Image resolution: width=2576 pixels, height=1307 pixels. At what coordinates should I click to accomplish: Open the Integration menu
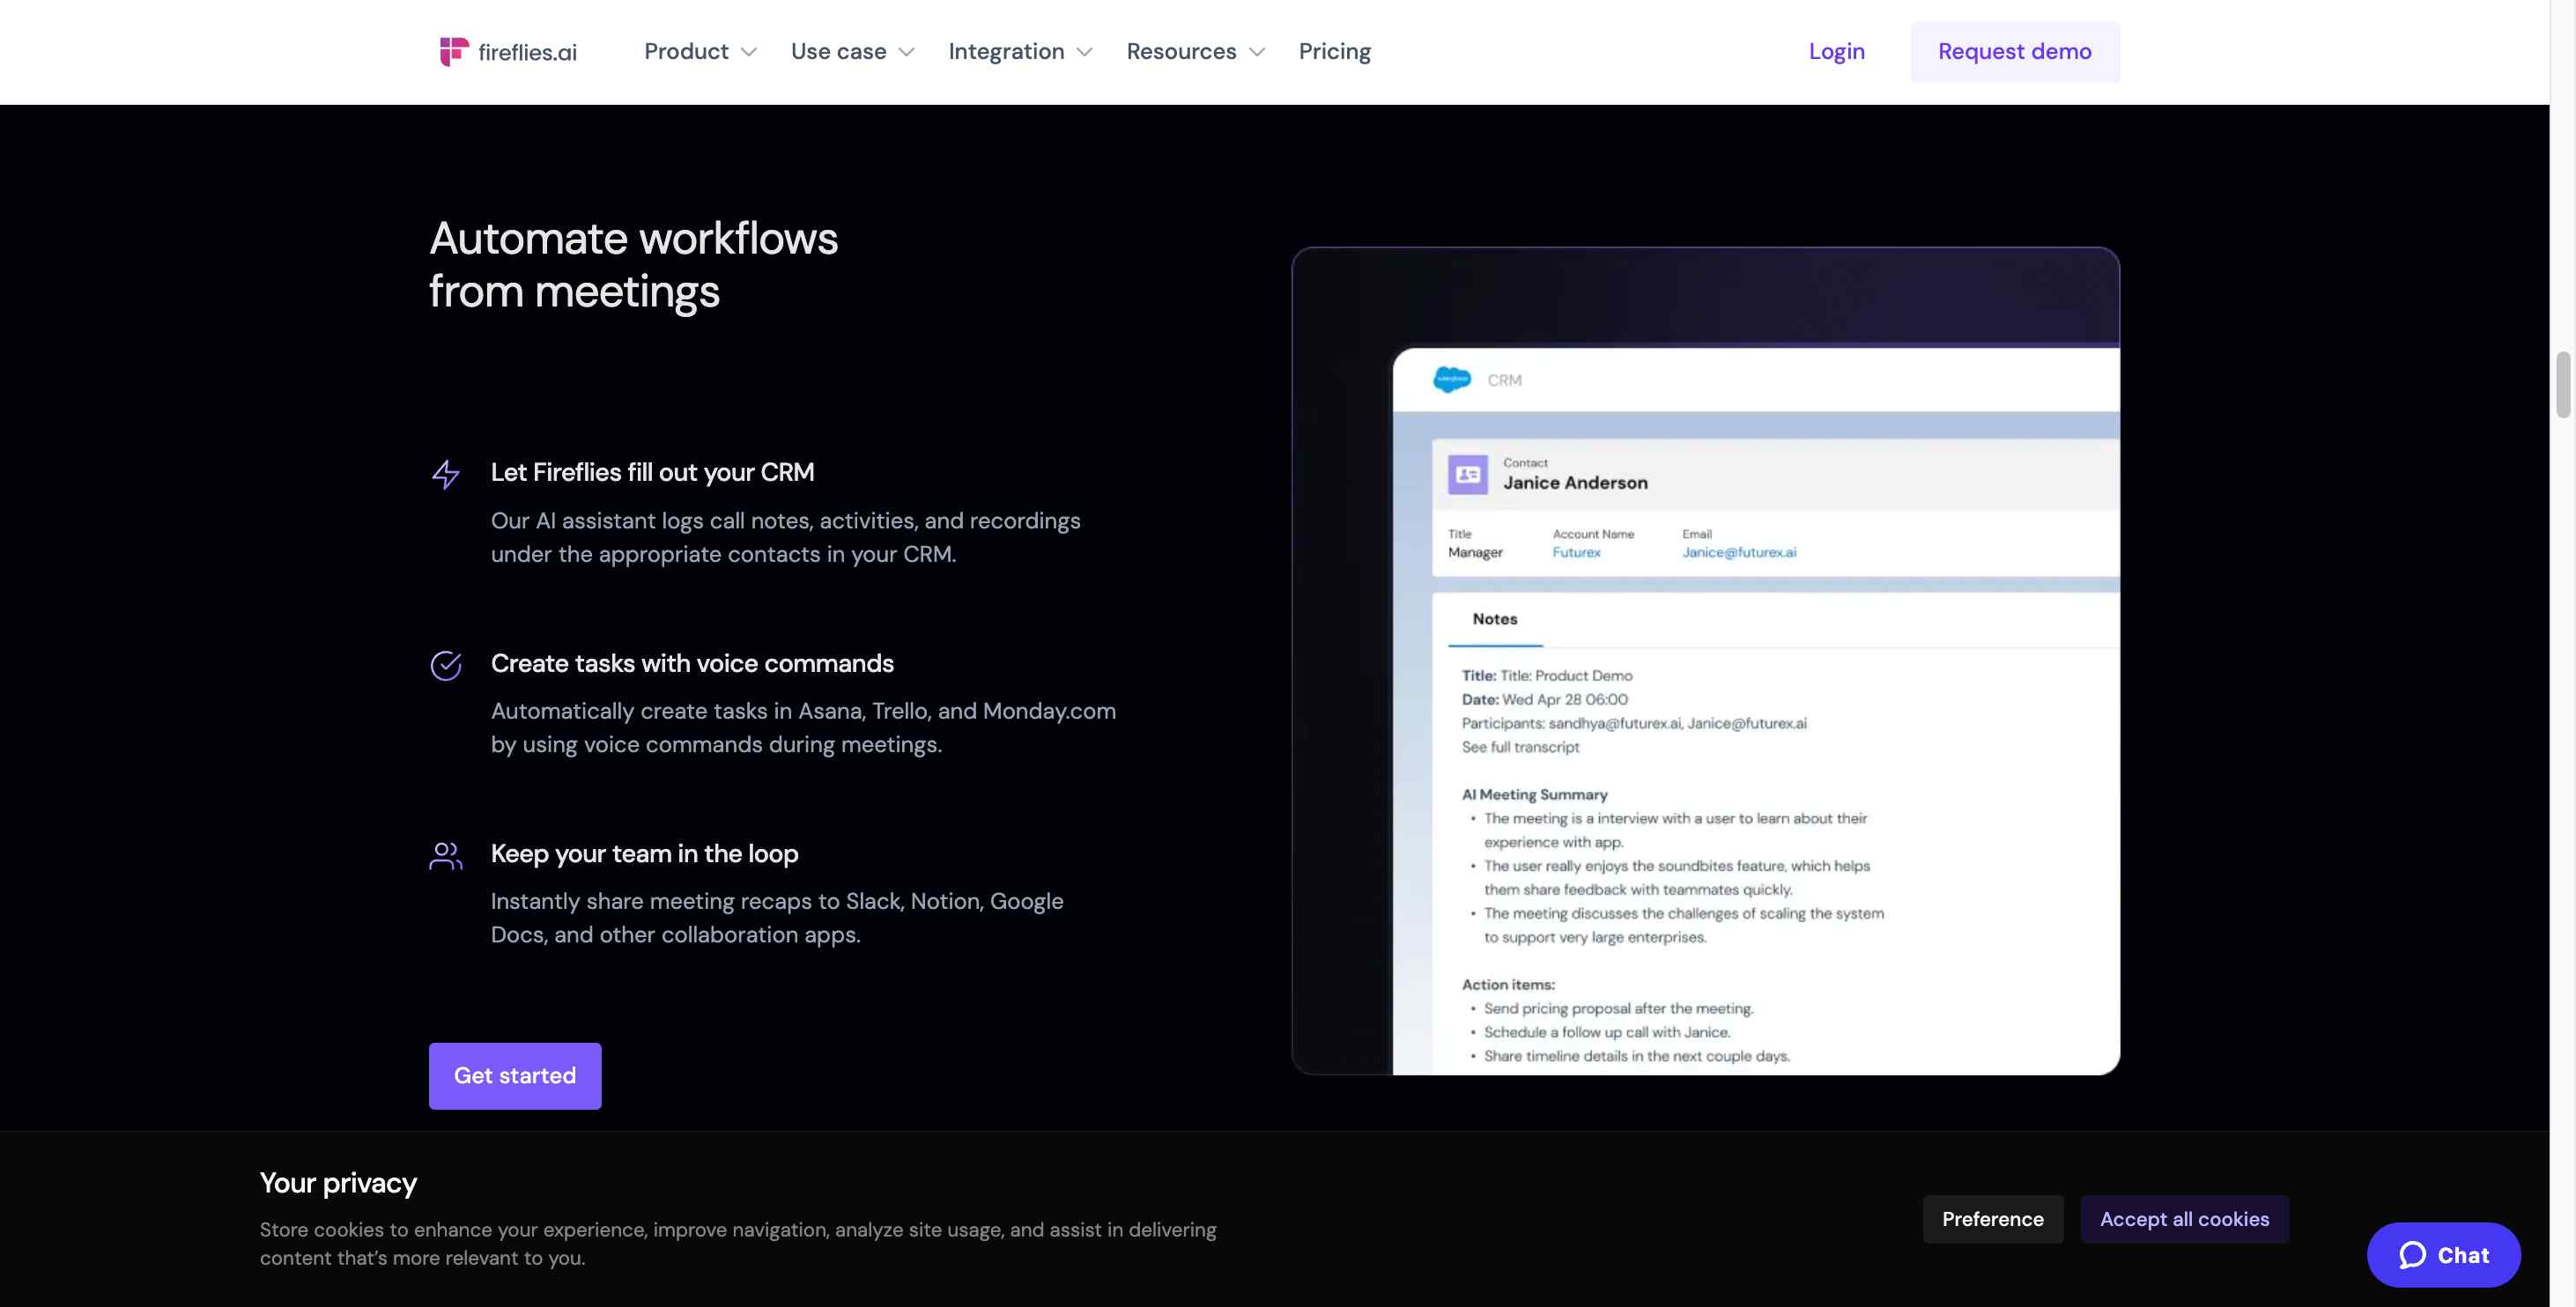1020,51
